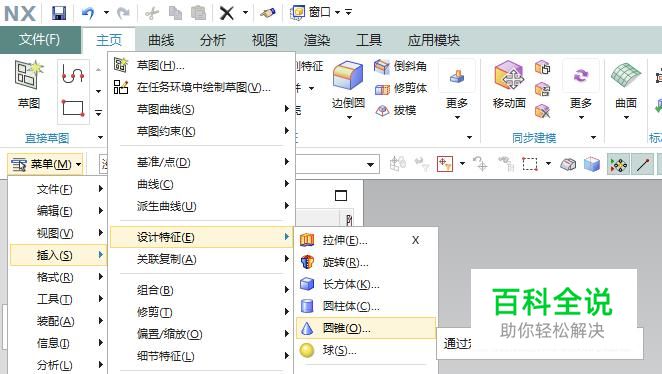
Task: Open the Surface (曲面) dropdown arrow
Action: click(x=626, y=117)
